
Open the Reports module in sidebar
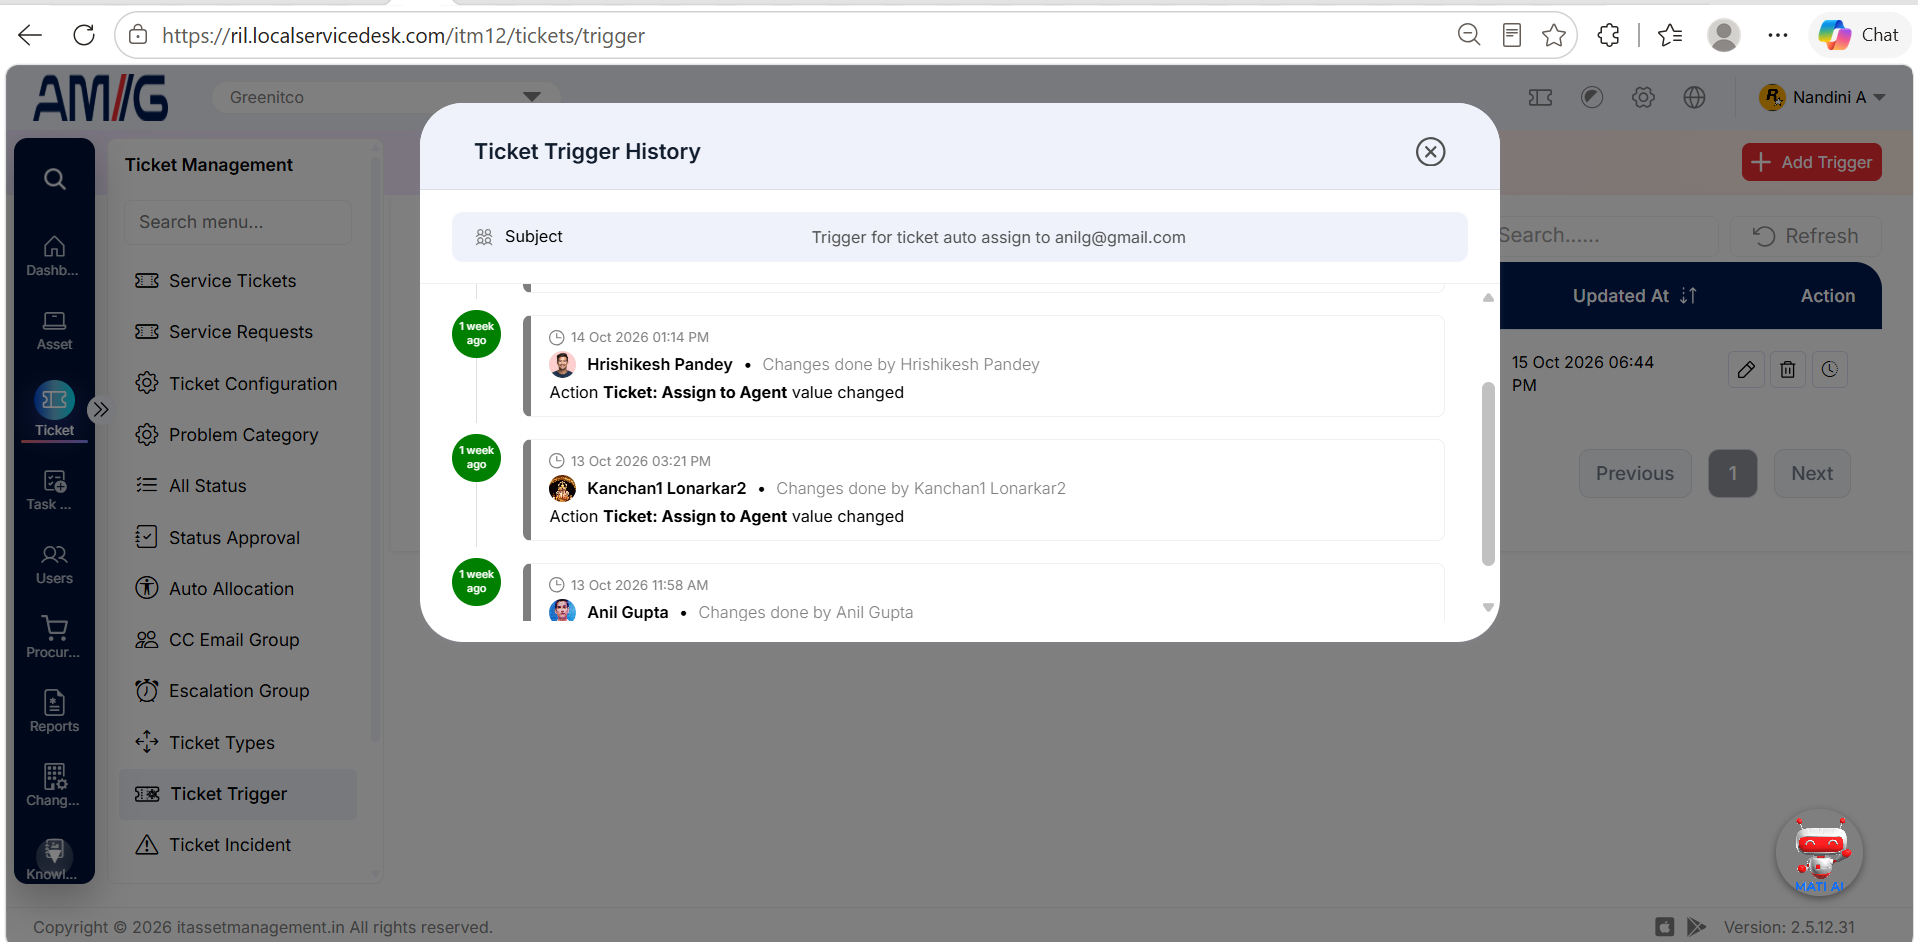[x=55, y=711]
